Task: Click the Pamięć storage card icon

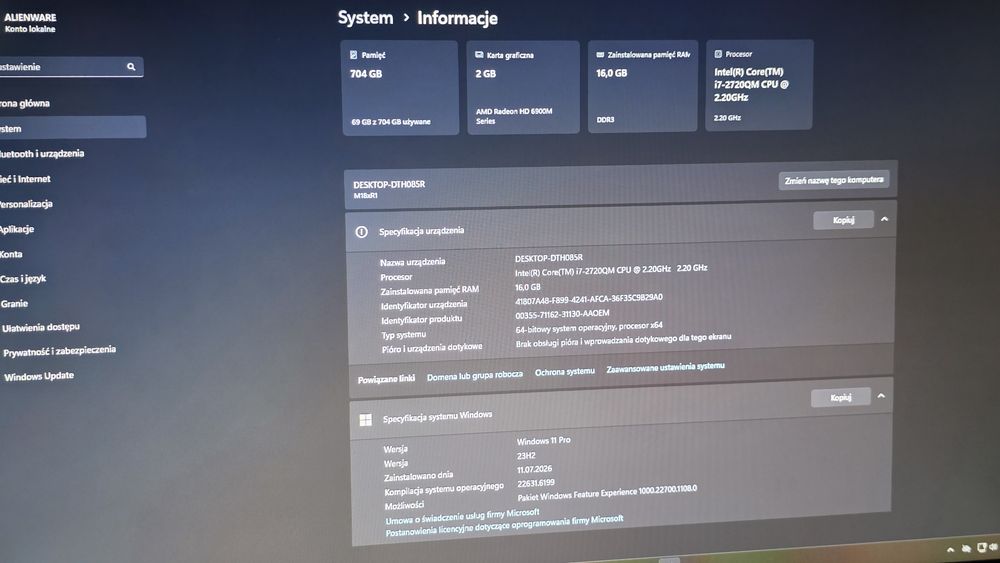Action: coord(353,55)
